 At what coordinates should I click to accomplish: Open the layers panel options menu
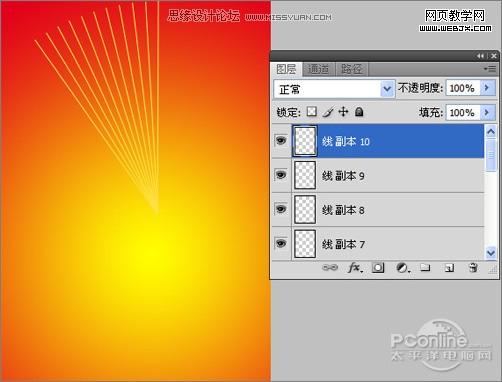click(490, 69)
